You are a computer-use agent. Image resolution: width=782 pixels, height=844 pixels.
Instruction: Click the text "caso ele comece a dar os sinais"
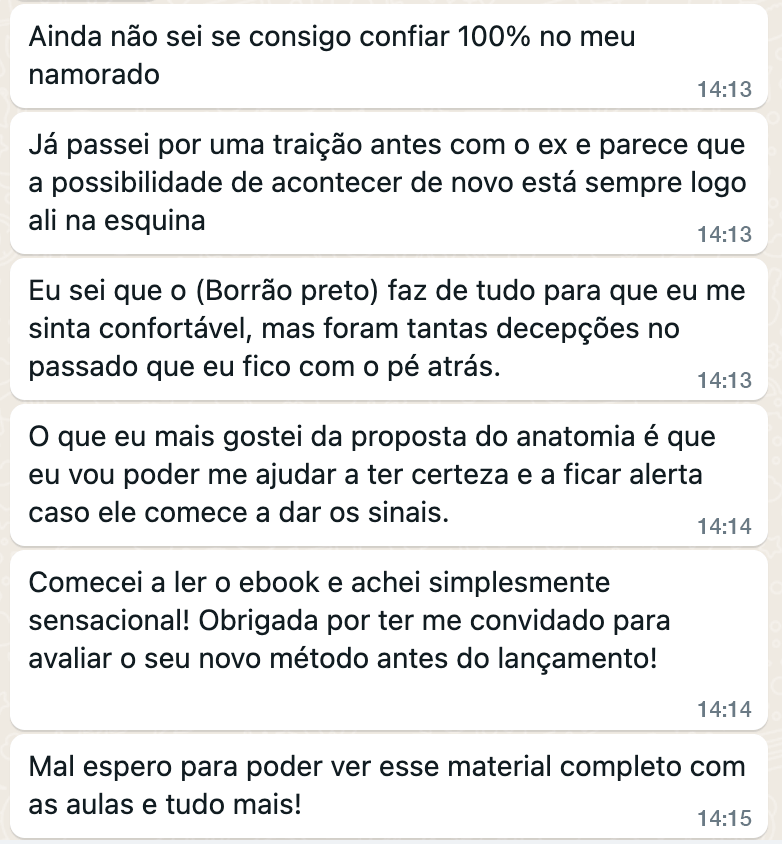coord(238,512)
